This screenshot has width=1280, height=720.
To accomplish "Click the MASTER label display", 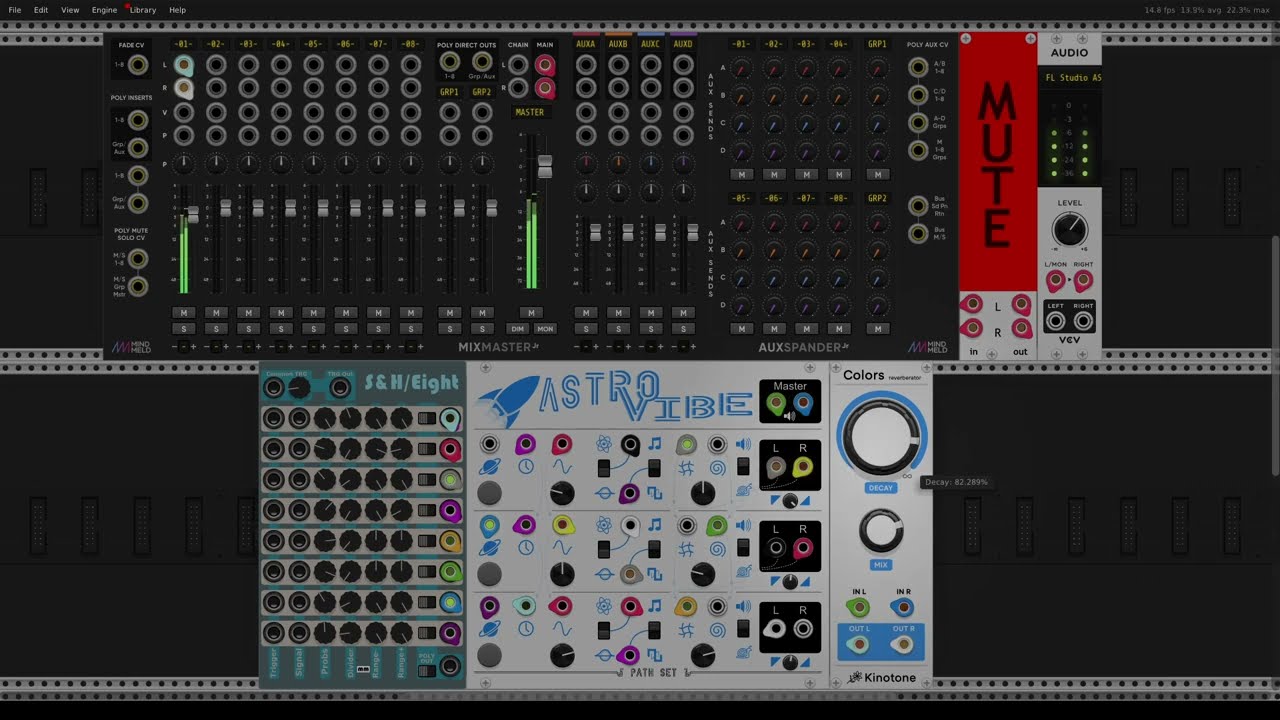I will click(x=530, y=112).
